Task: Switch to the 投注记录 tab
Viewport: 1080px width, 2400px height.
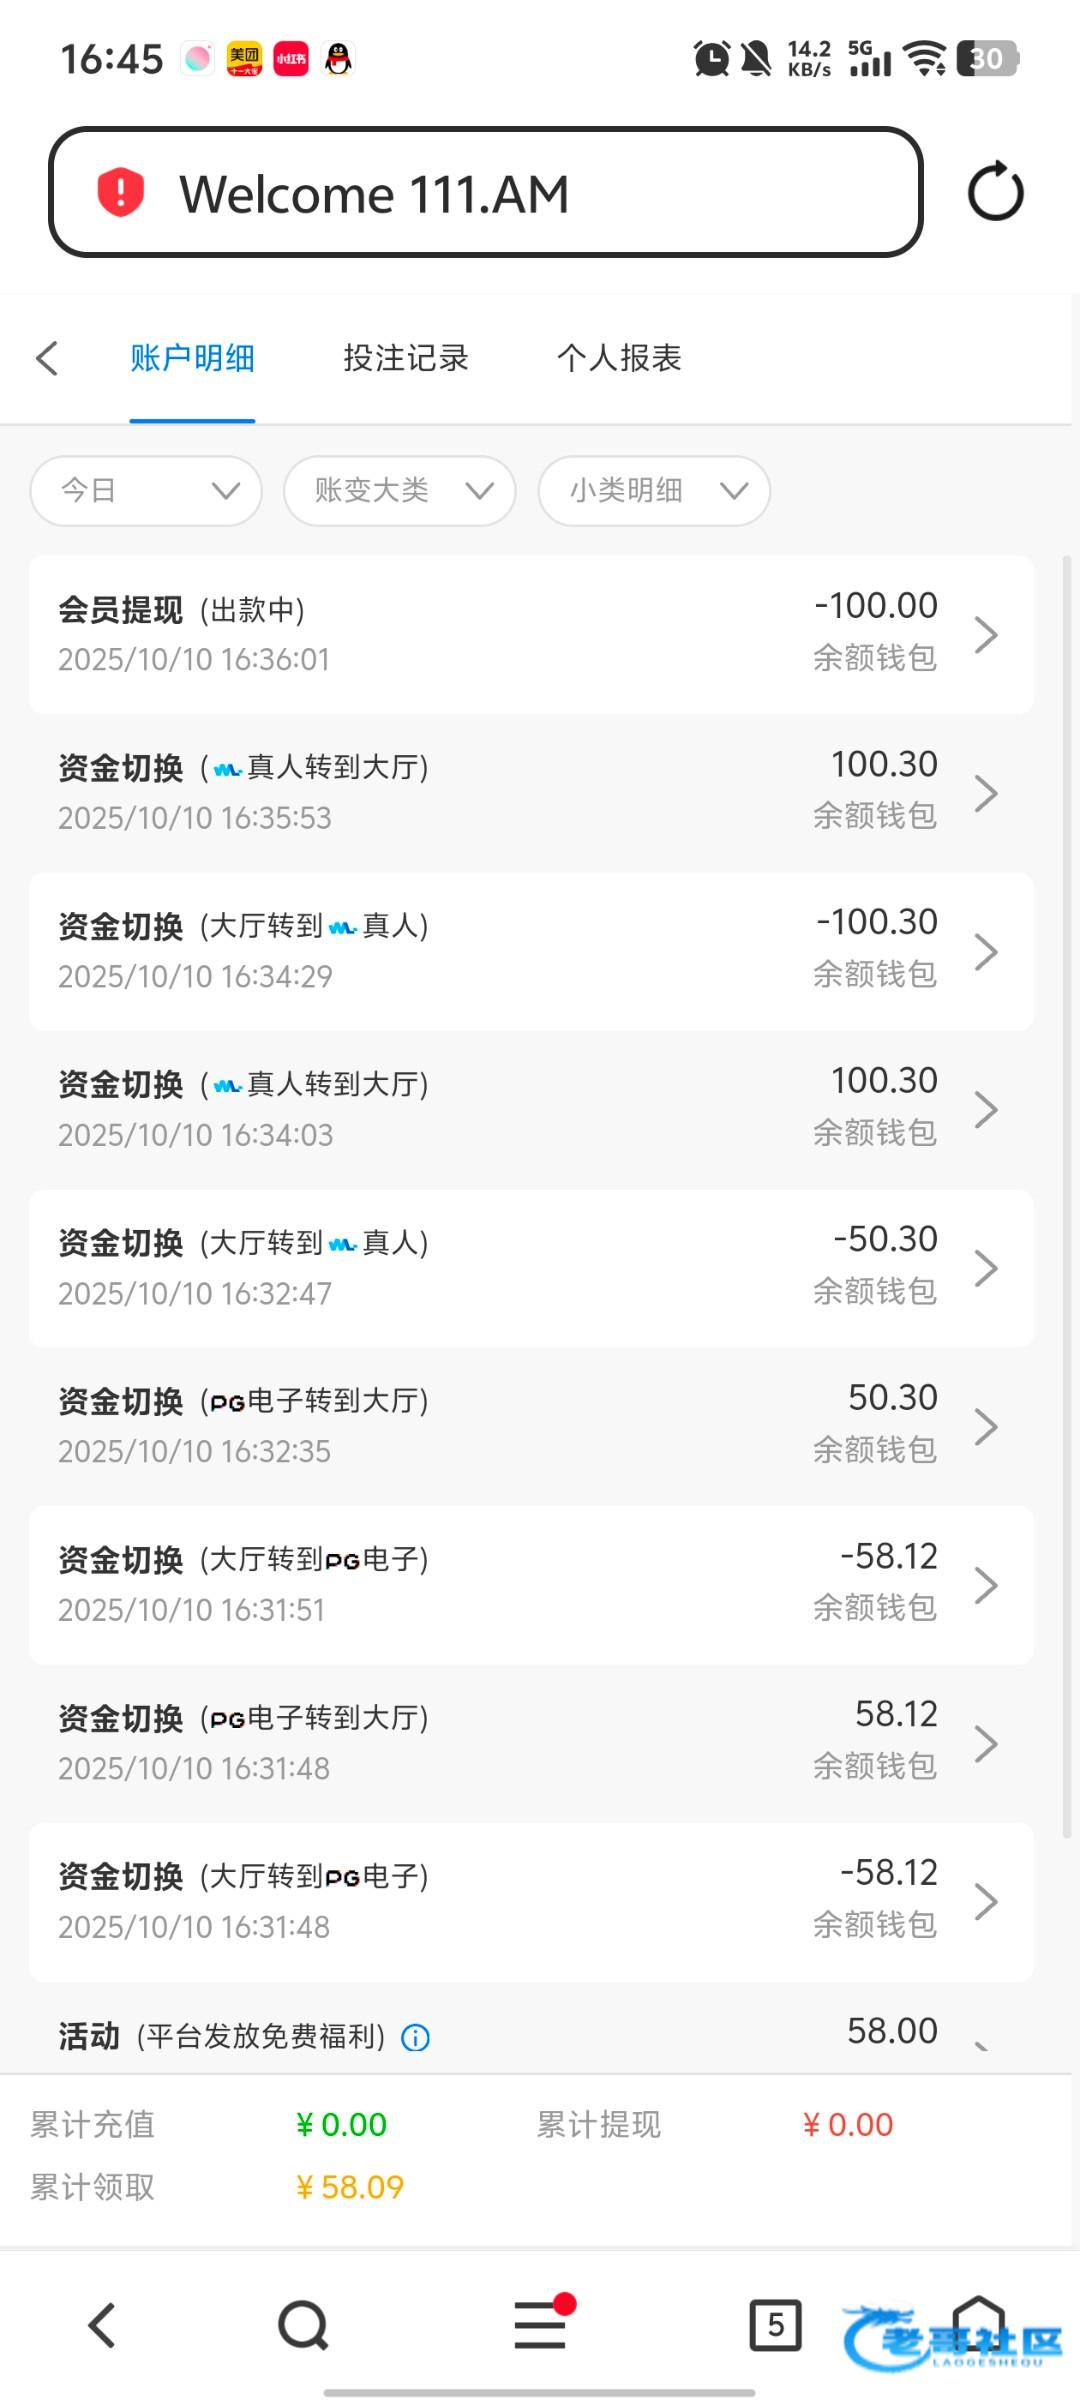Action: point(405,358)
